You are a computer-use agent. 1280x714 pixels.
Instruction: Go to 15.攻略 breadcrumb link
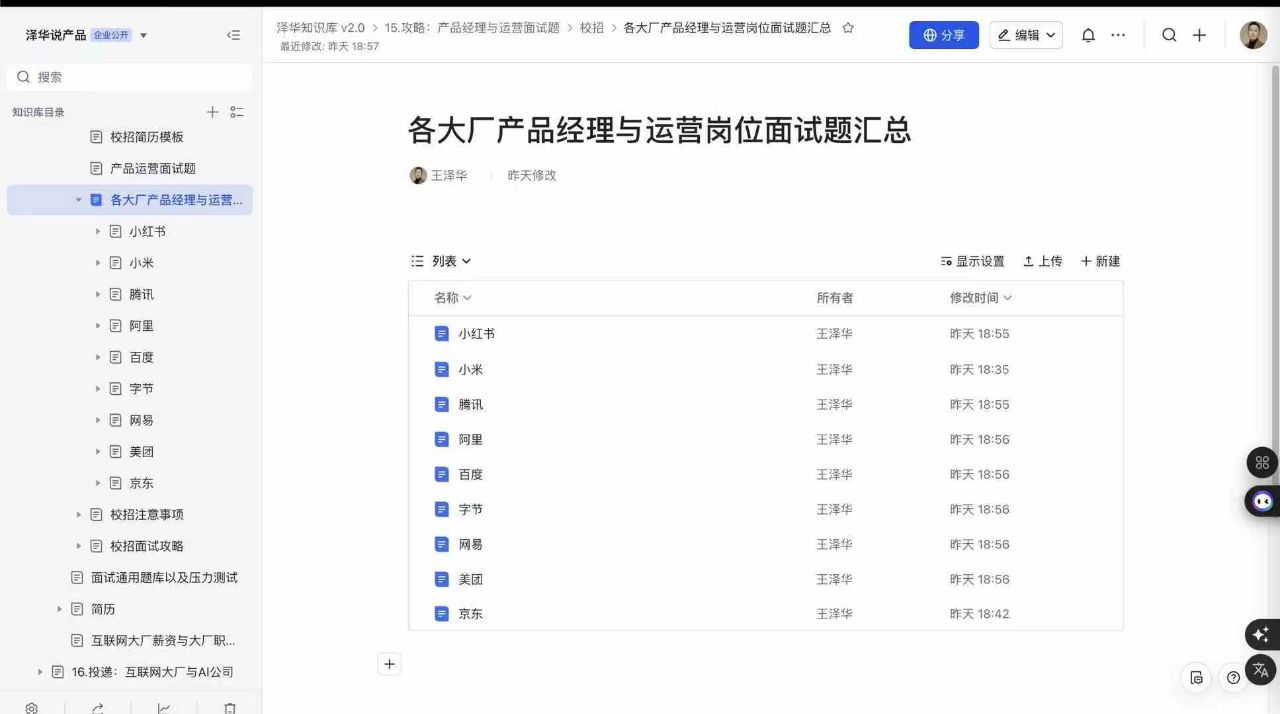[472, 28]
